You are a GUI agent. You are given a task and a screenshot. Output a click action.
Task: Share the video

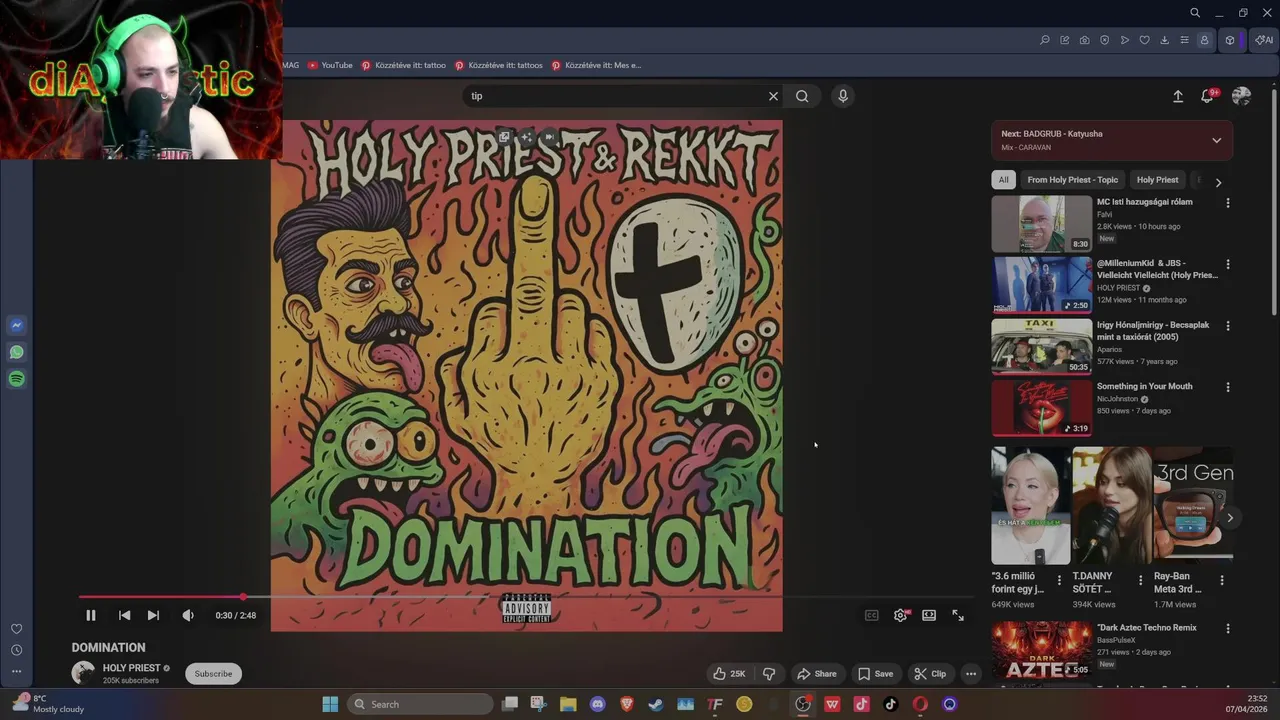pos(816,673)
